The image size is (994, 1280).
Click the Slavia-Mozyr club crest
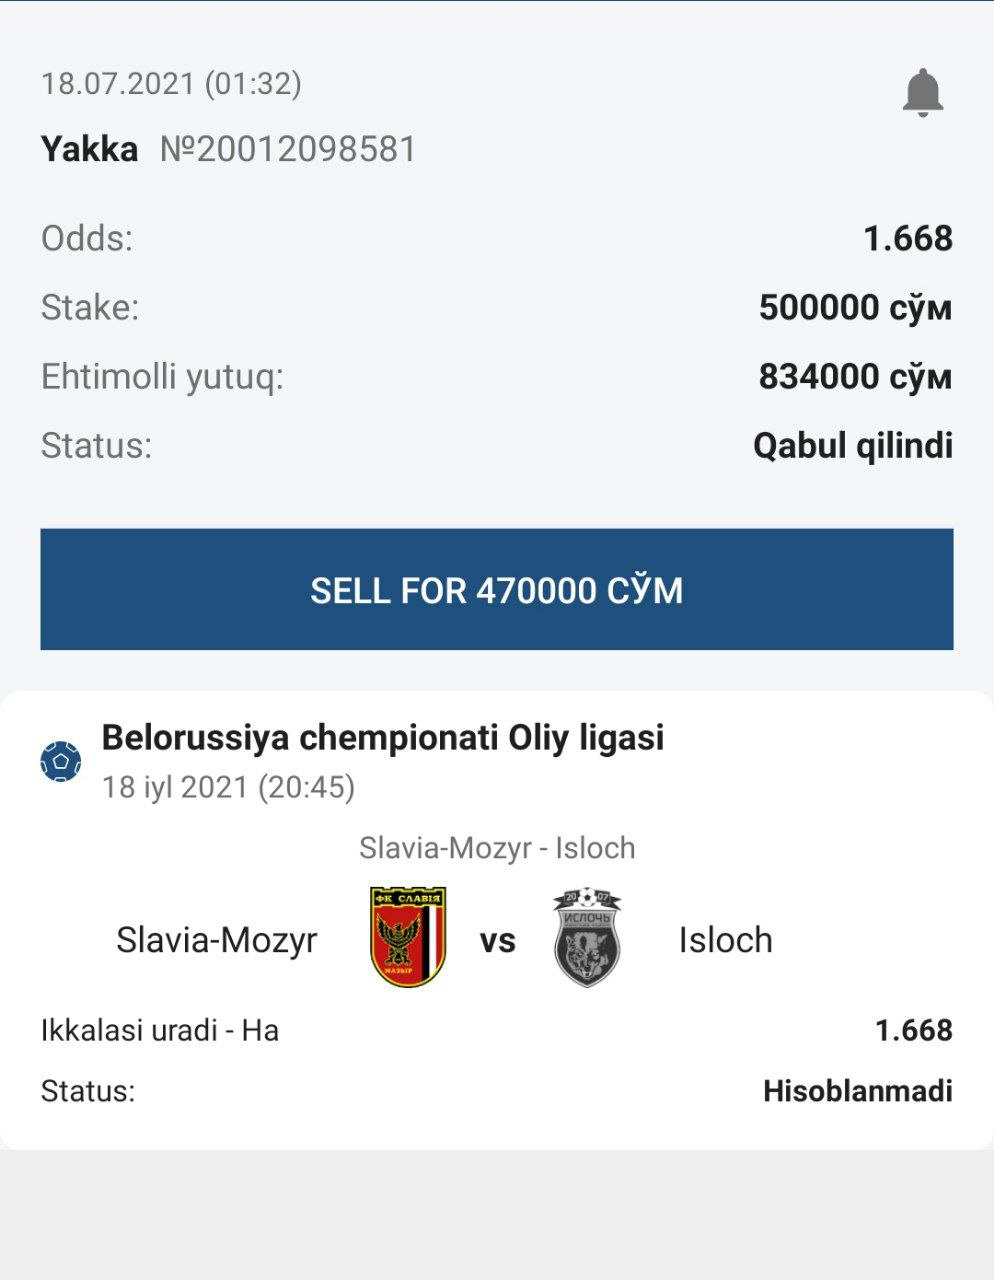tap(408, 937)
